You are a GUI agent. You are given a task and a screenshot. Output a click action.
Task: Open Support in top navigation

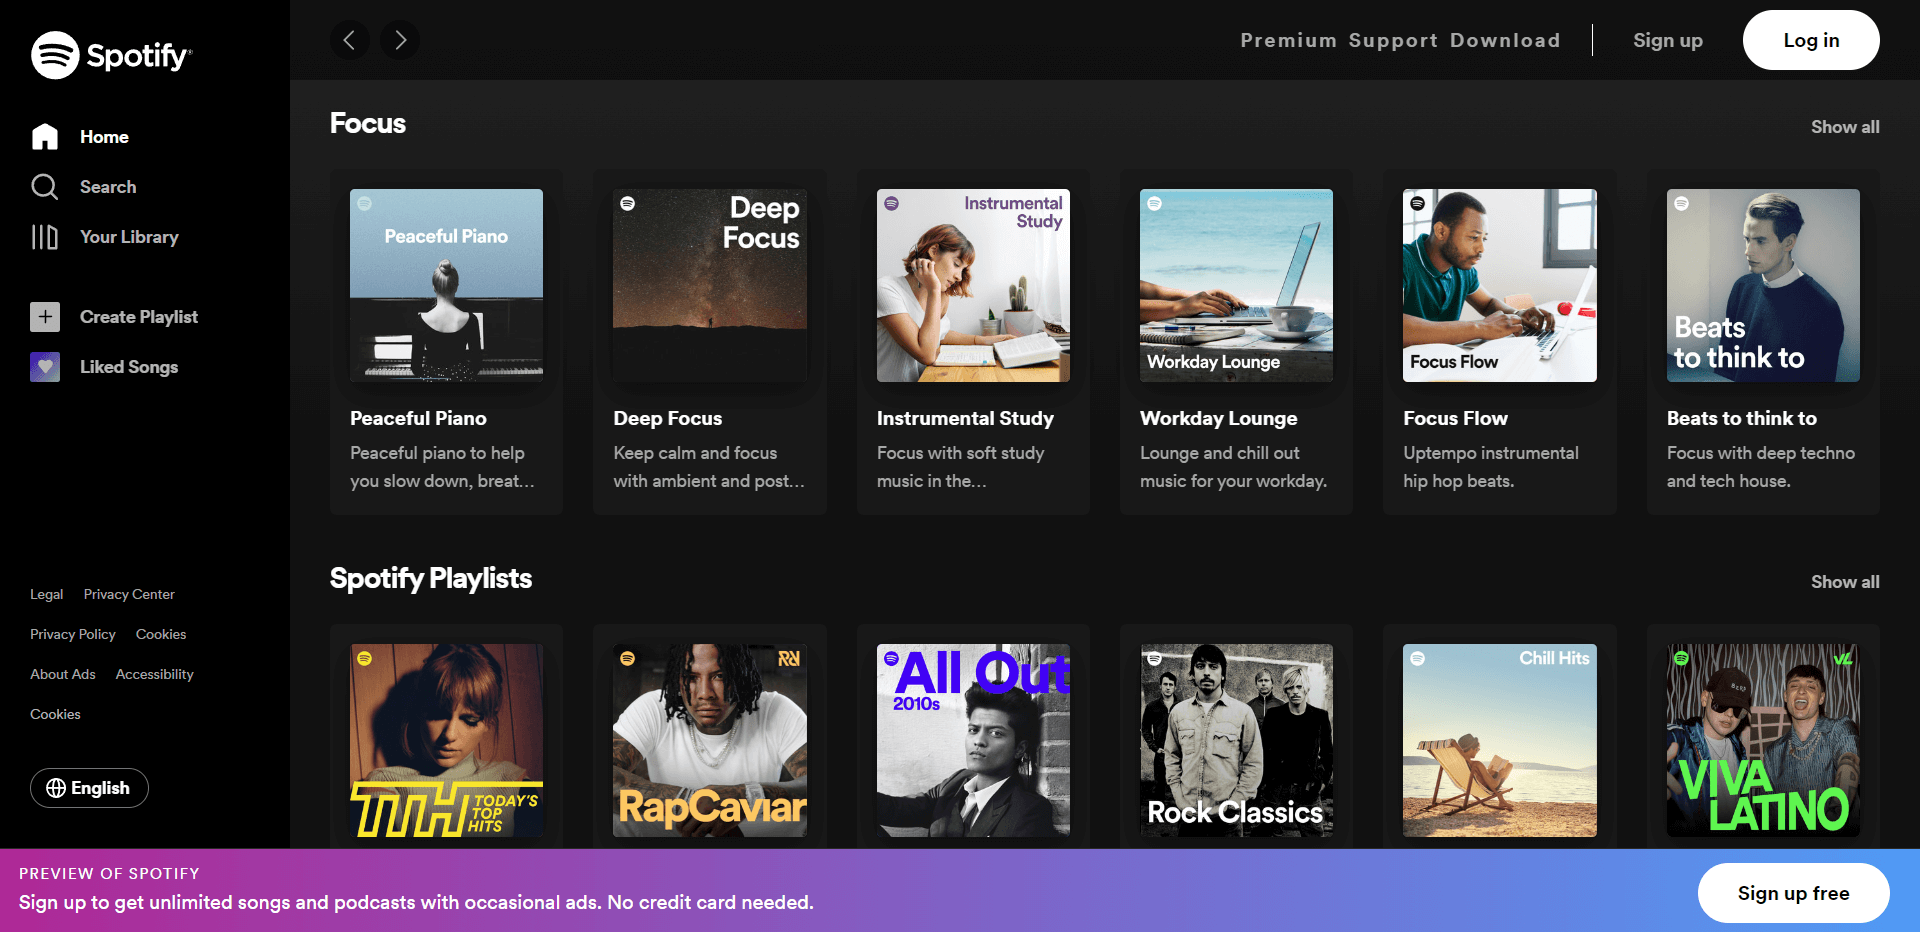[1393, 40]
